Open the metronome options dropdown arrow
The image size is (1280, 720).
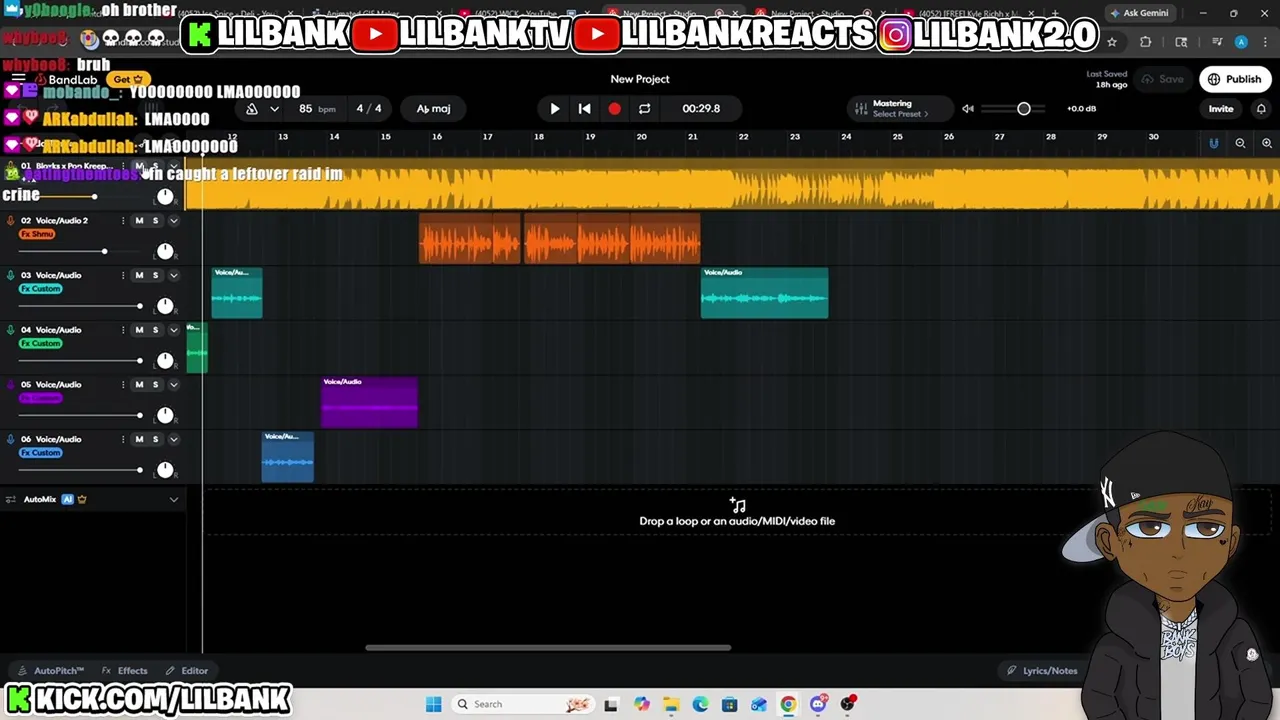(274, 108)
